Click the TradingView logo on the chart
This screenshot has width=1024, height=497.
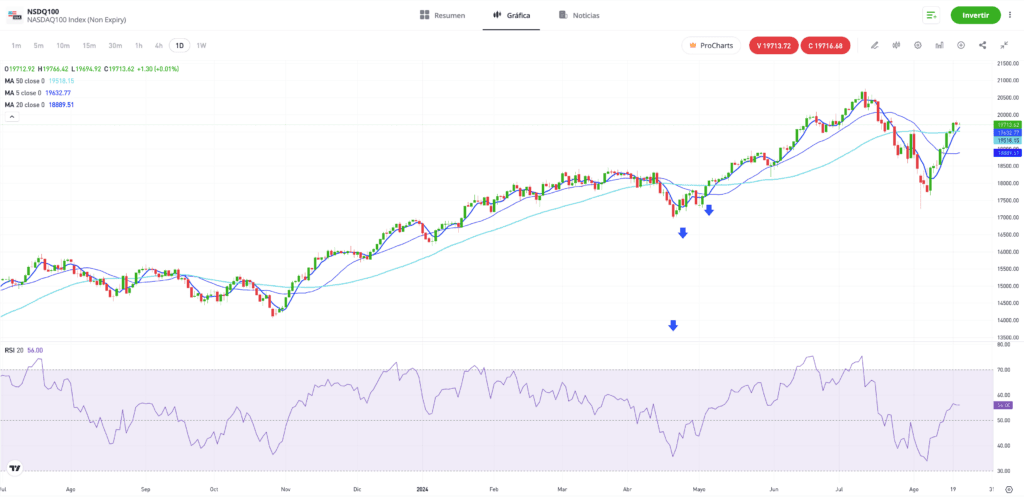(14, 468)
